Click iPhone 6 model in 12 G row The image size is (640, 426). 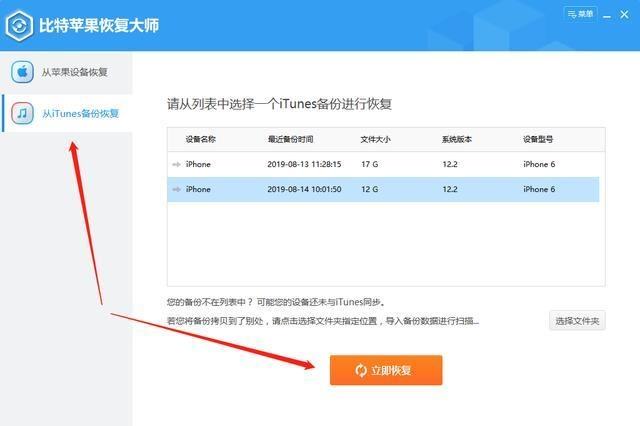coord(539,189)
